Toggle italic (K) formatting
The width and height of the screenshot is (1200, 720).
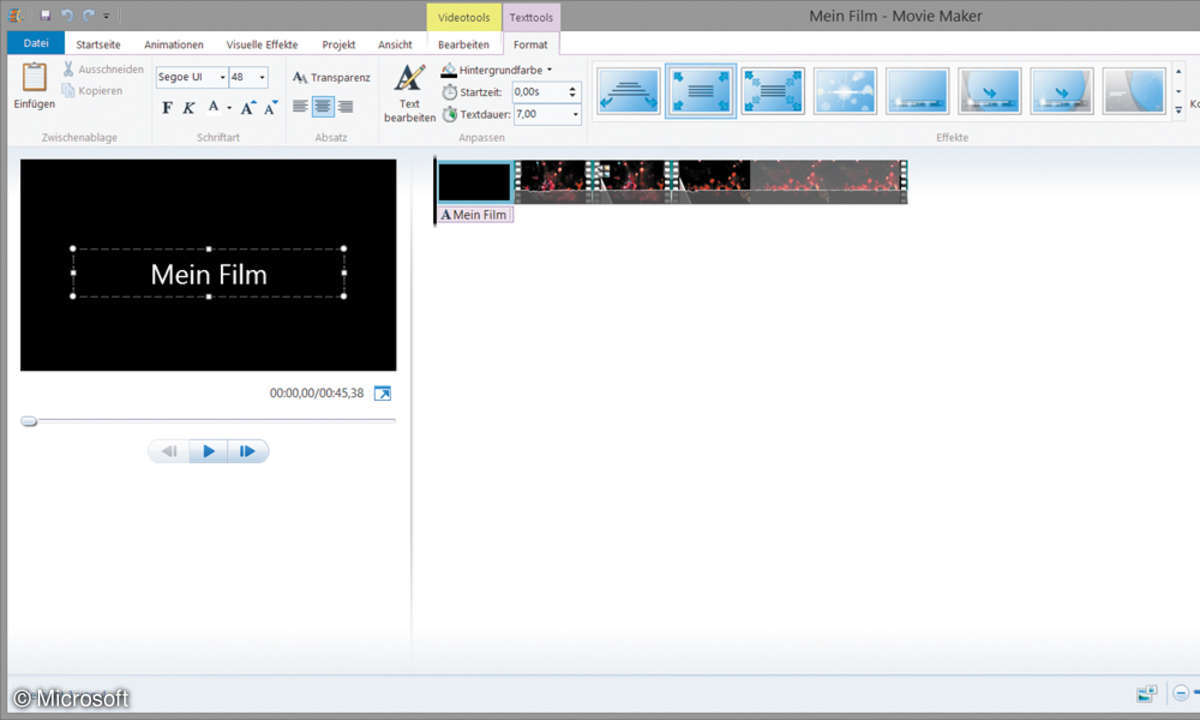tap(188, 108)
